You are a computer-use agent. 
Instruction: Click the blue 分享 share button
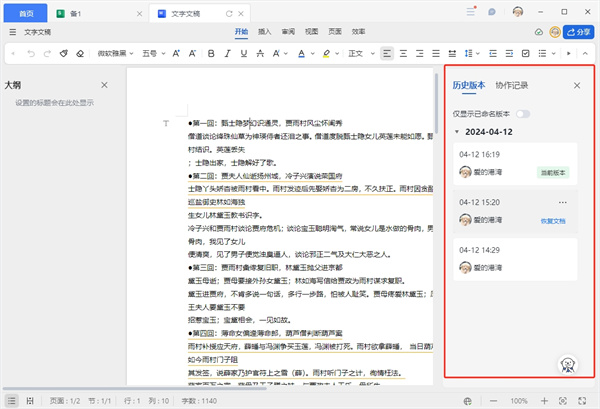tap(578, 32)
